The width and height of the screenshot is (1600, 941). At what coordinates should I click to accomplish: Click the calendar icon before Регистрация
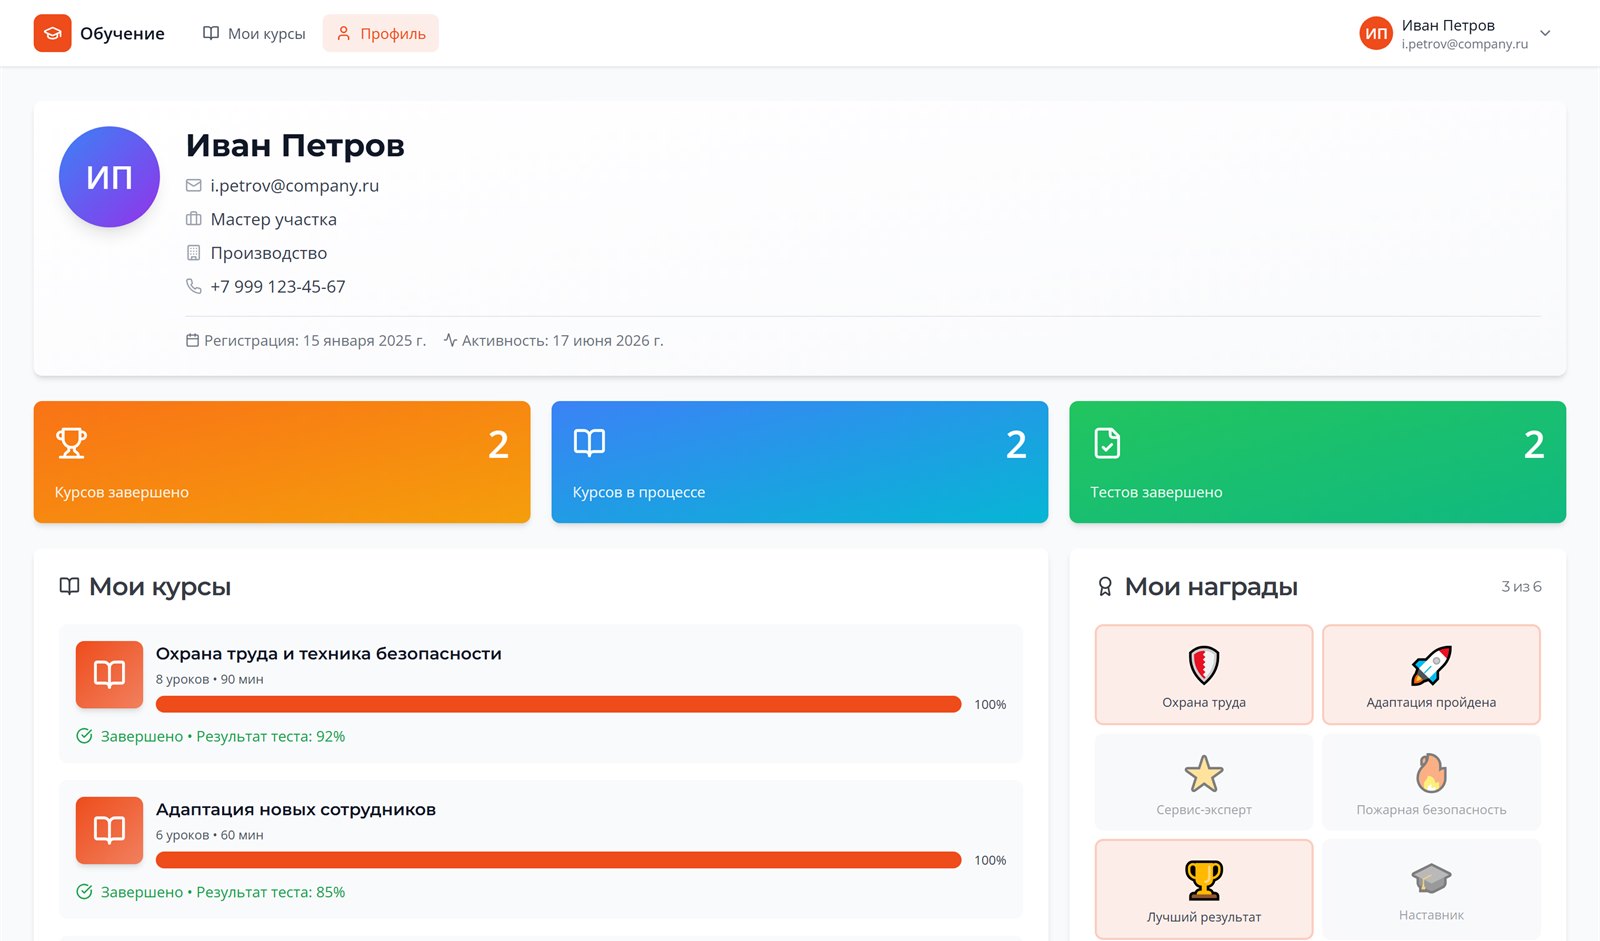192,340
